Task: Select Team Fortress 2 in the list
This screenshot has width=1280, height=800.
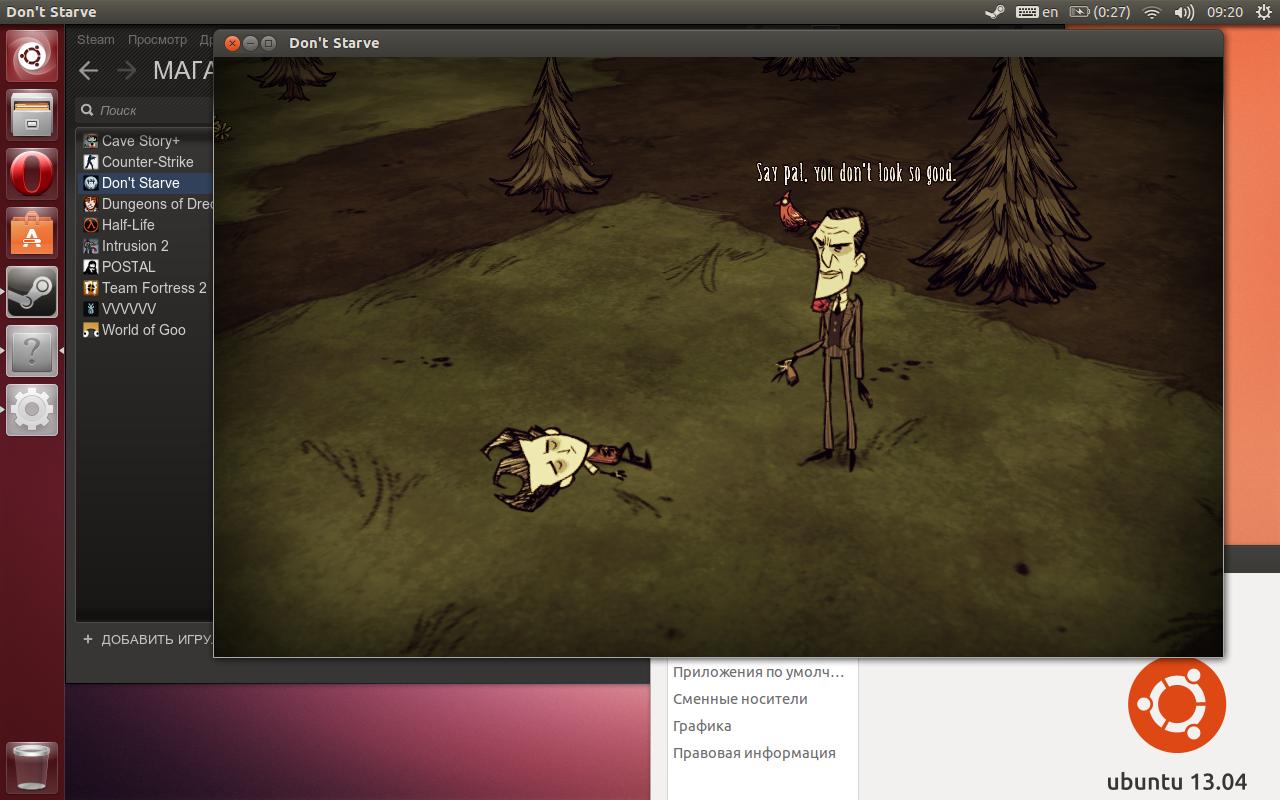Action: click(x=146, y=288)
